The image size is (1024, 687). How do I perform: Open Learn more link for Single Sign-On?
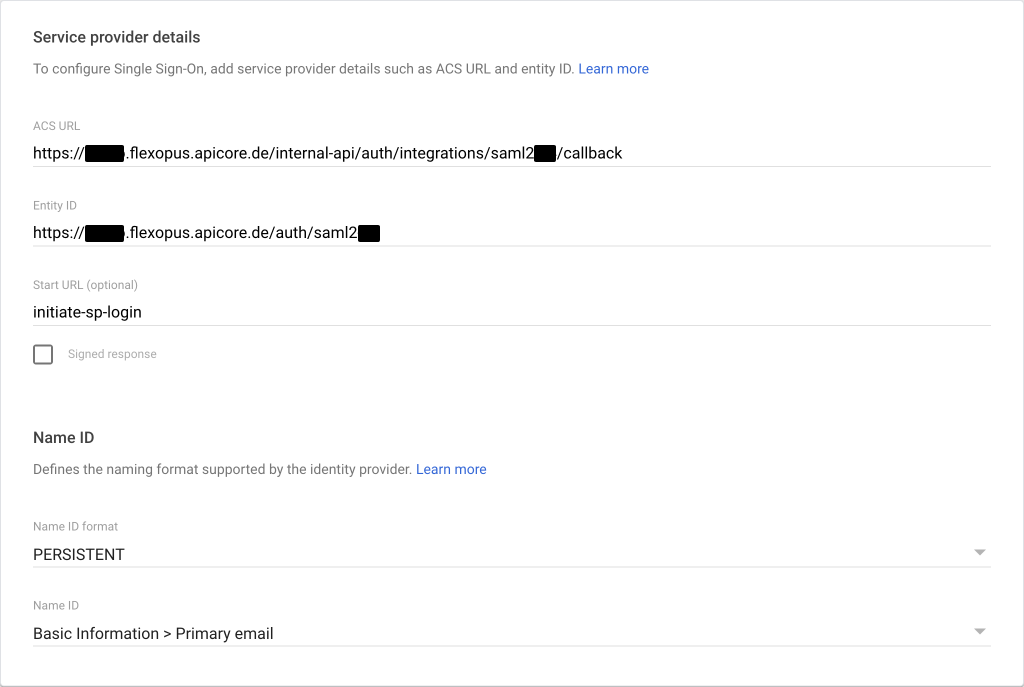tap(613, 69)
